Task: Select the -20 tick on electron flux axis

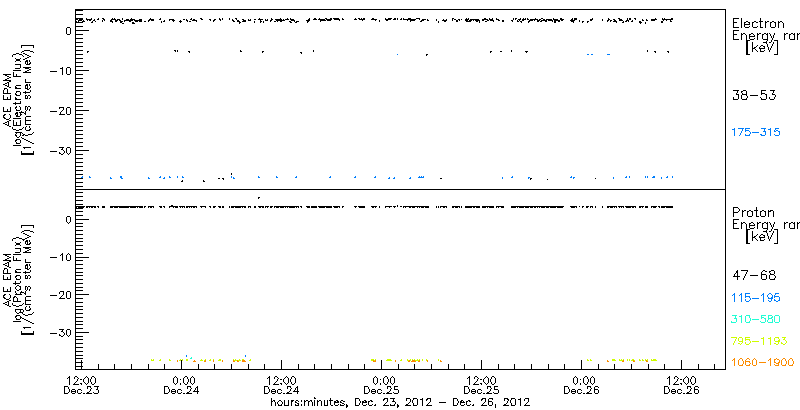Action: [61, 111]
